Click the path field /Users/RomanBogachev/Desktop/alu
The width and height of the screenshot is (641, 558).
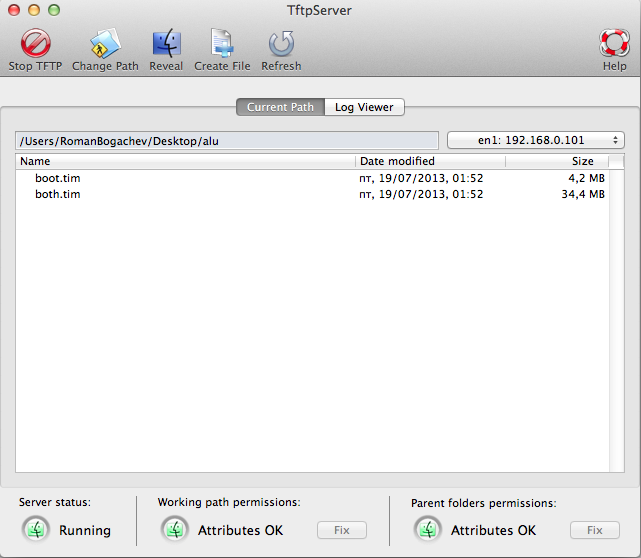coord(227,141)
